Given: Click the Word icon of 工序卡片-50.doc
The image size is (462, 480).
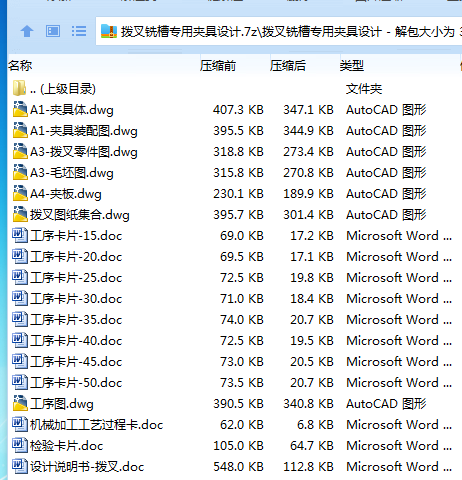Looking at the screenshot, I should pyautogui.click(x=20, y=382).
